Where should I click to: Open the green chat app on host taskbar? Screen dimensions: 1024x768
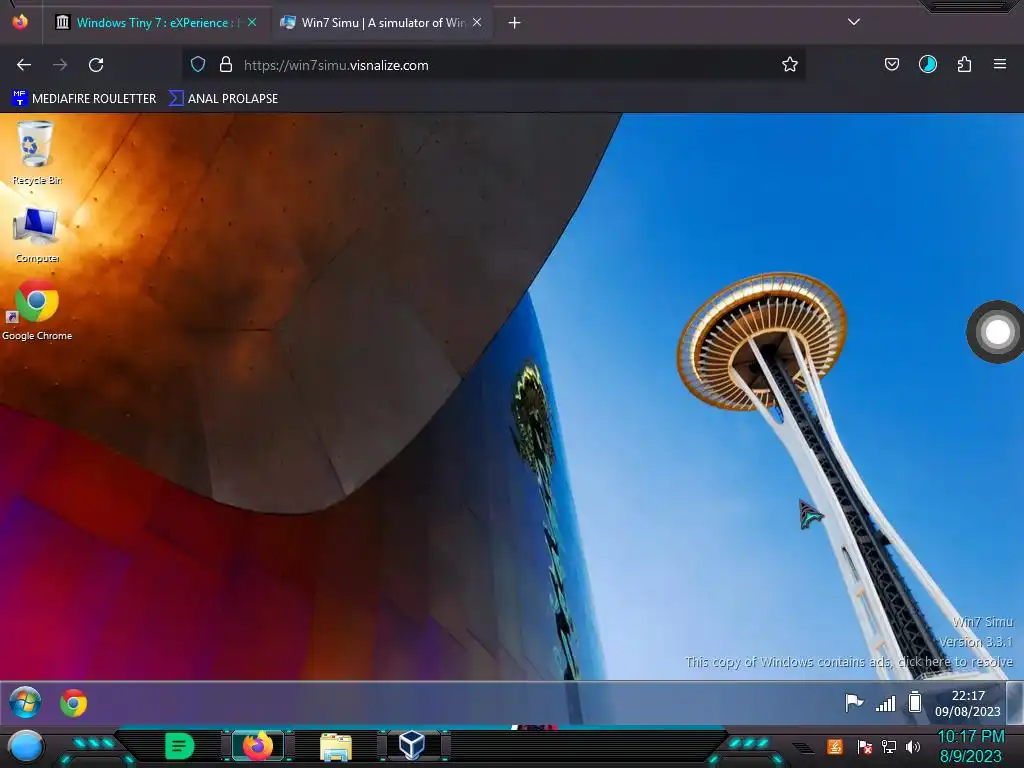179,746
